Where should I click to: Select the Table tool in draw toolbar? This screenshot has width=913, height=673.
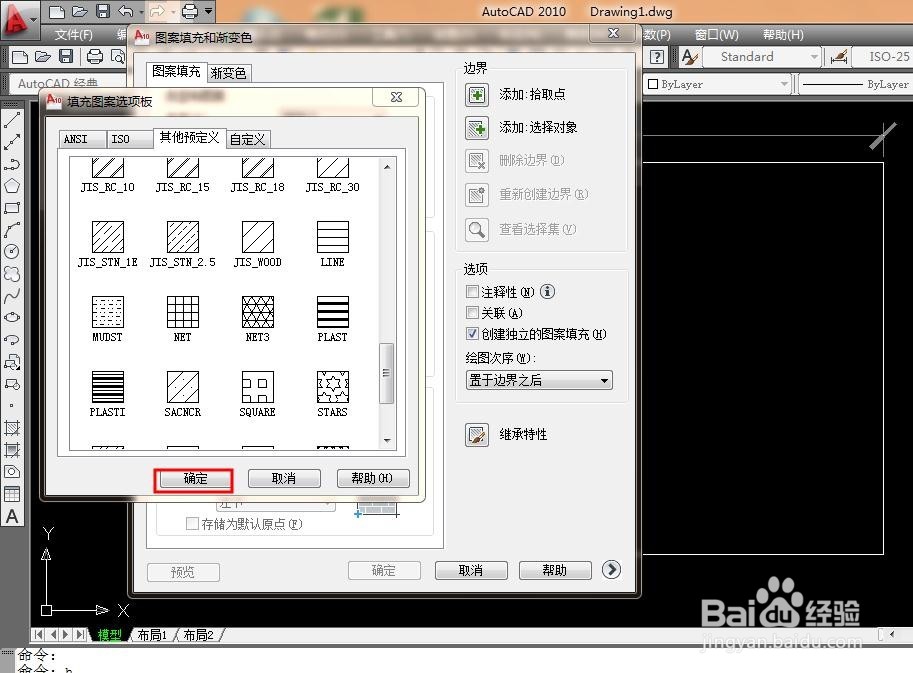click(x=12, y=494)
